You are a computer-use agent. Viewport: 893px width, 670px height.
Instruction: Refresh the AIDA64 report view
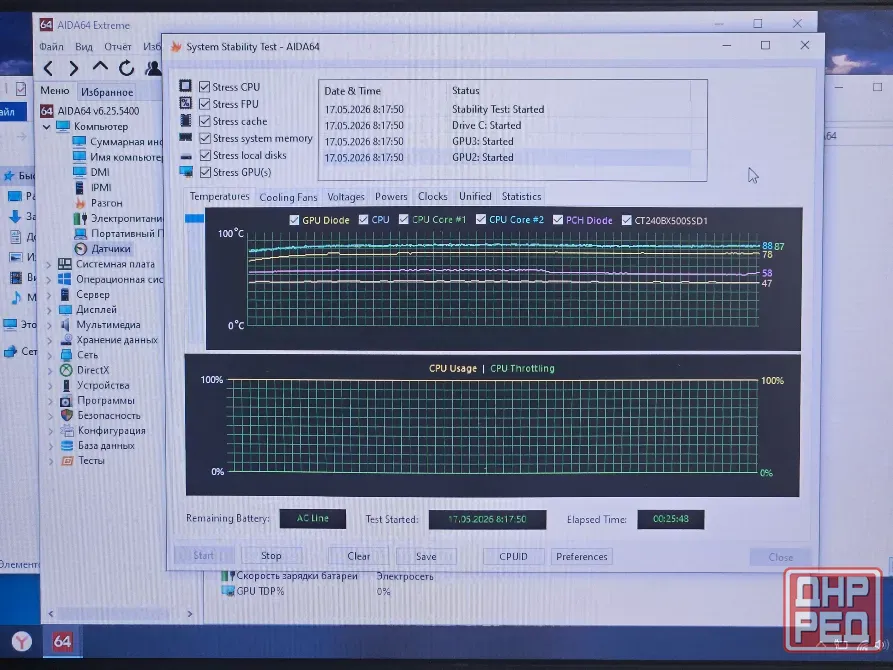click(126, 68)
